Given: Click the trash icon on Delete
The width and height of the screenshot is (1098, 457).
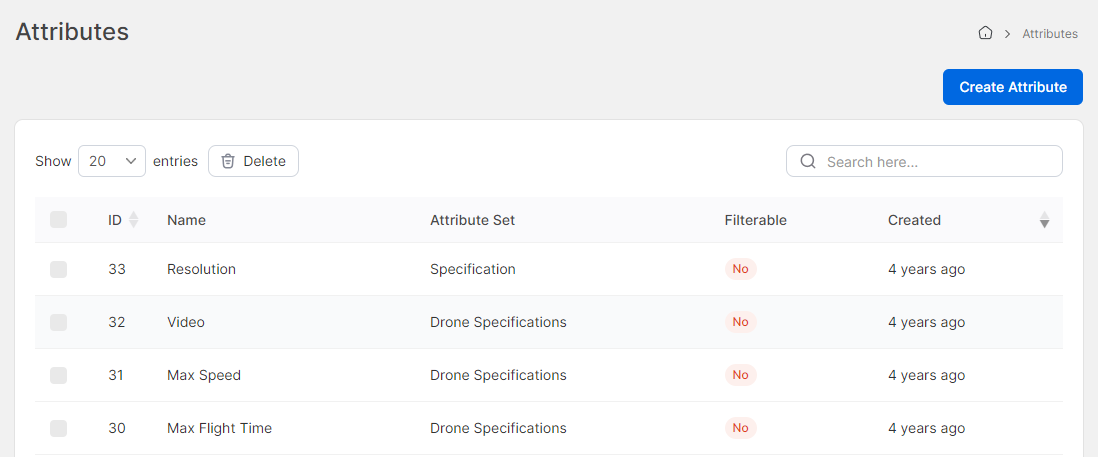Looking at the screenshot, I should (x=228, y=161).
